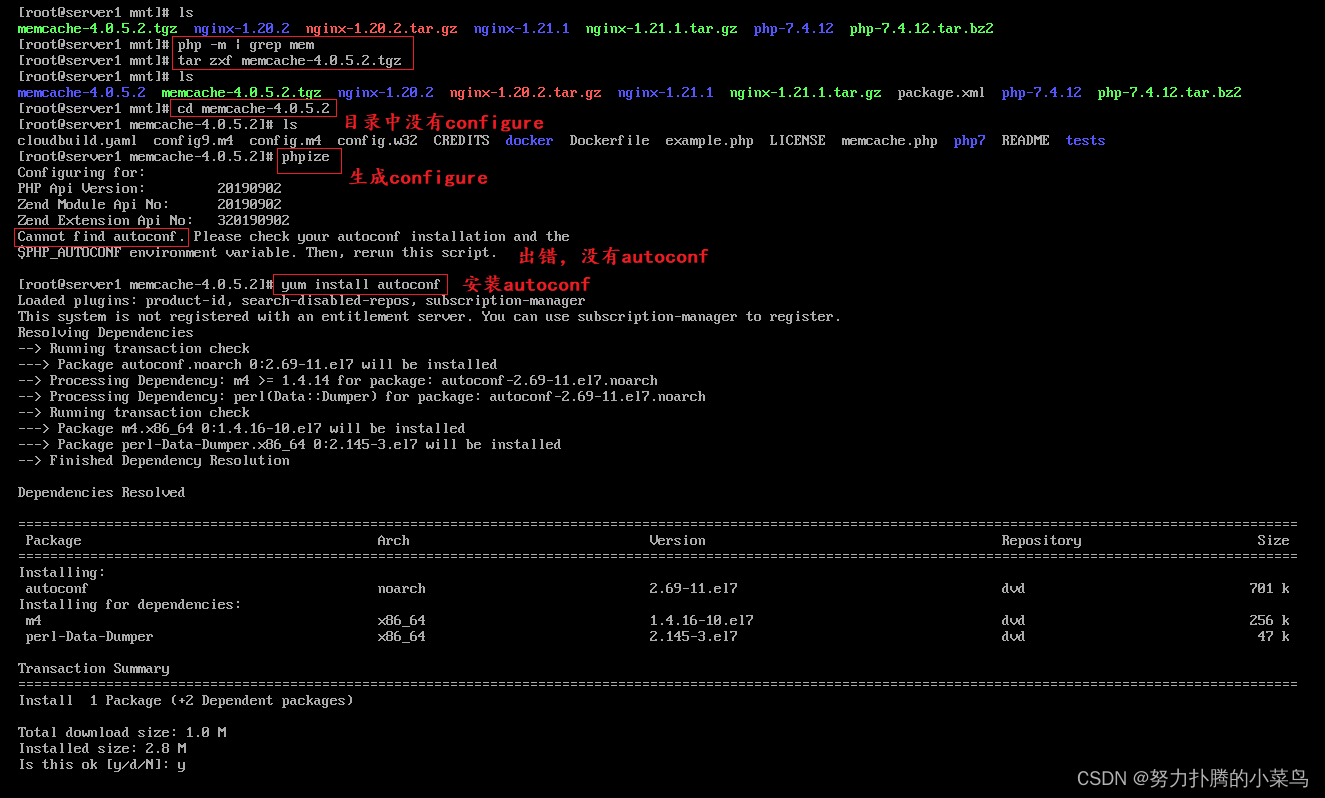Click the CREDITS file name

tap(461, 141)
